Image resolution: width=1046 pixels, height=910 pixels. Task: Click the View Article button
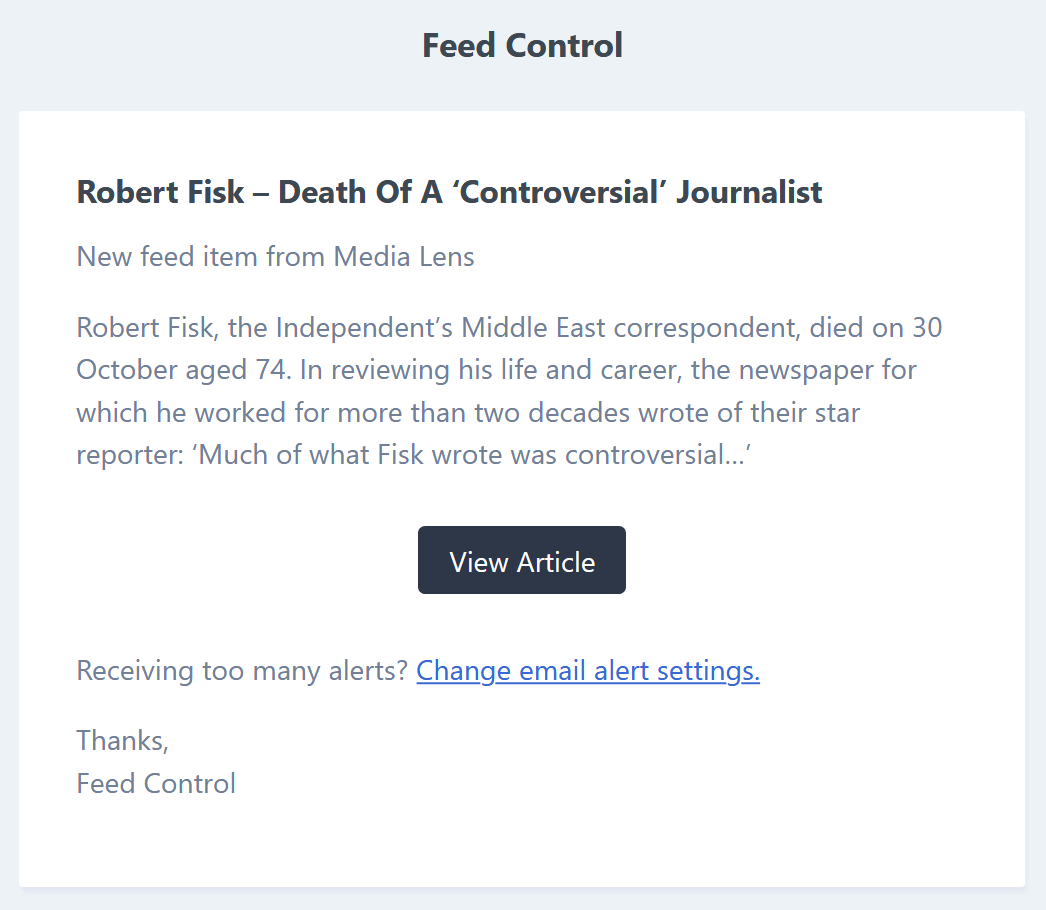click(x=522, y=560)
